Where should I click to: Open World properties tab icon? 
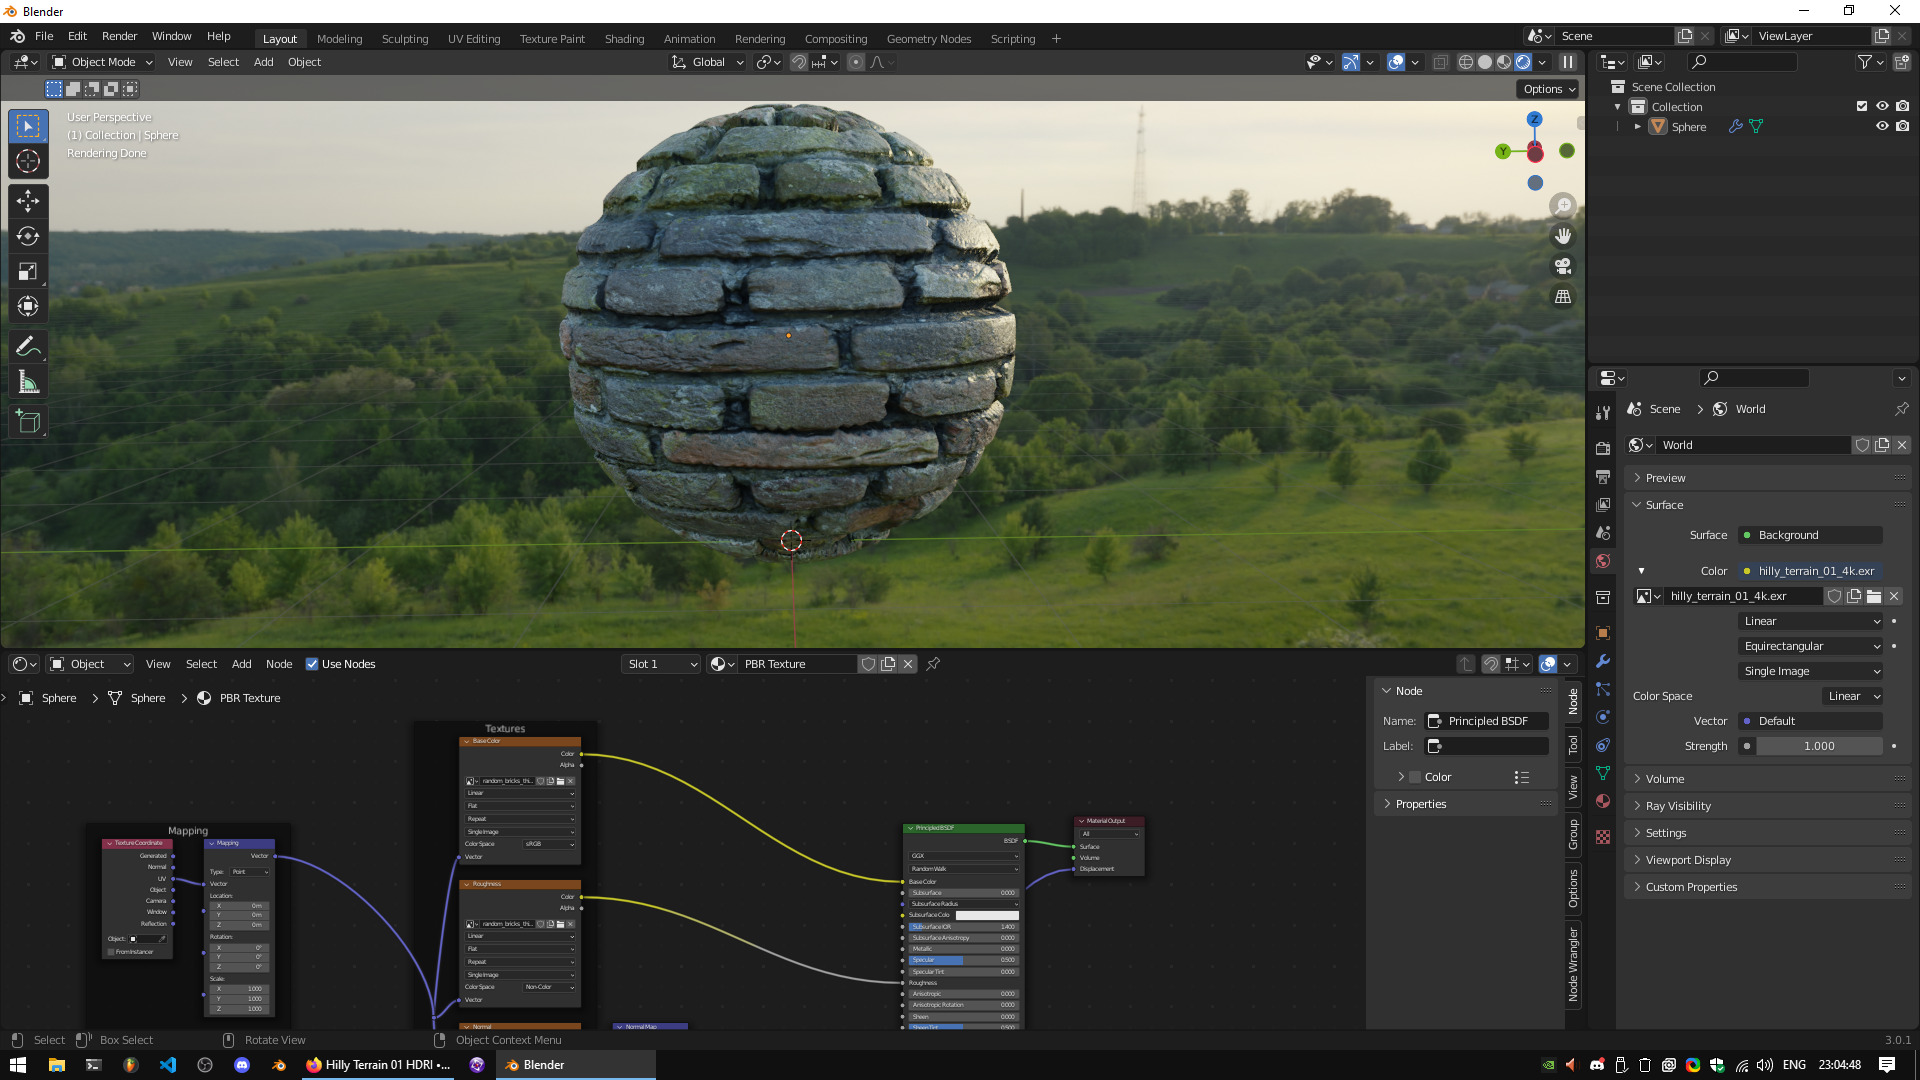[1603, 561]
